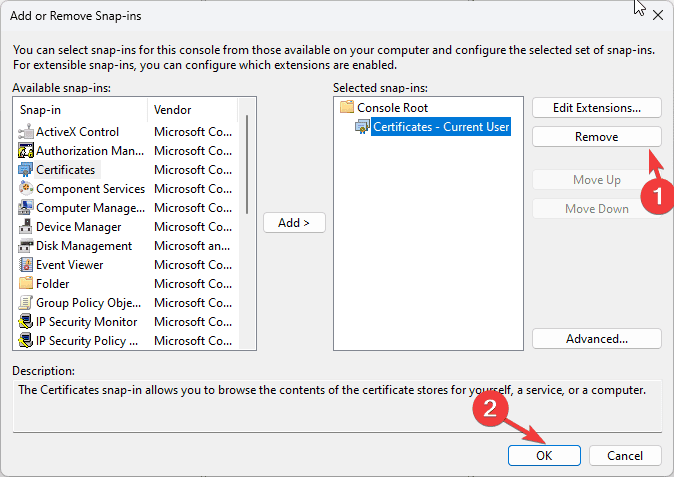674x477 pixels.
Task: Choose the Group Policy Object icon
Action: click(26, 303)
